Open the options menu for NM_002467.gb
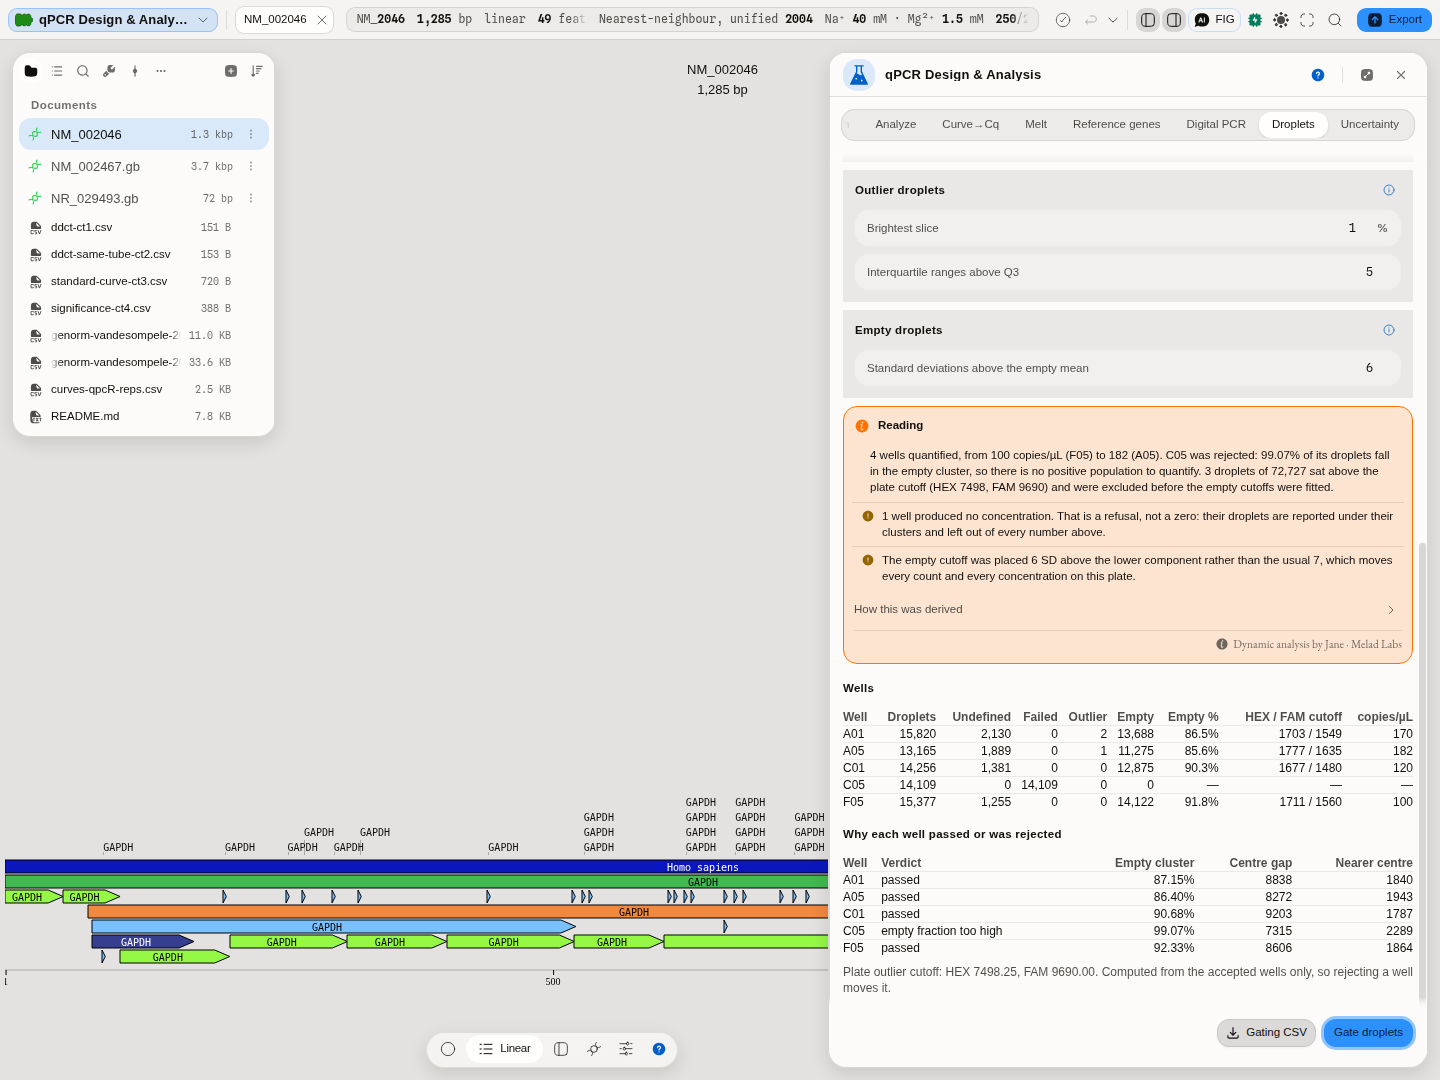Screen dimensions: 1440x1080 click(251, 167)
